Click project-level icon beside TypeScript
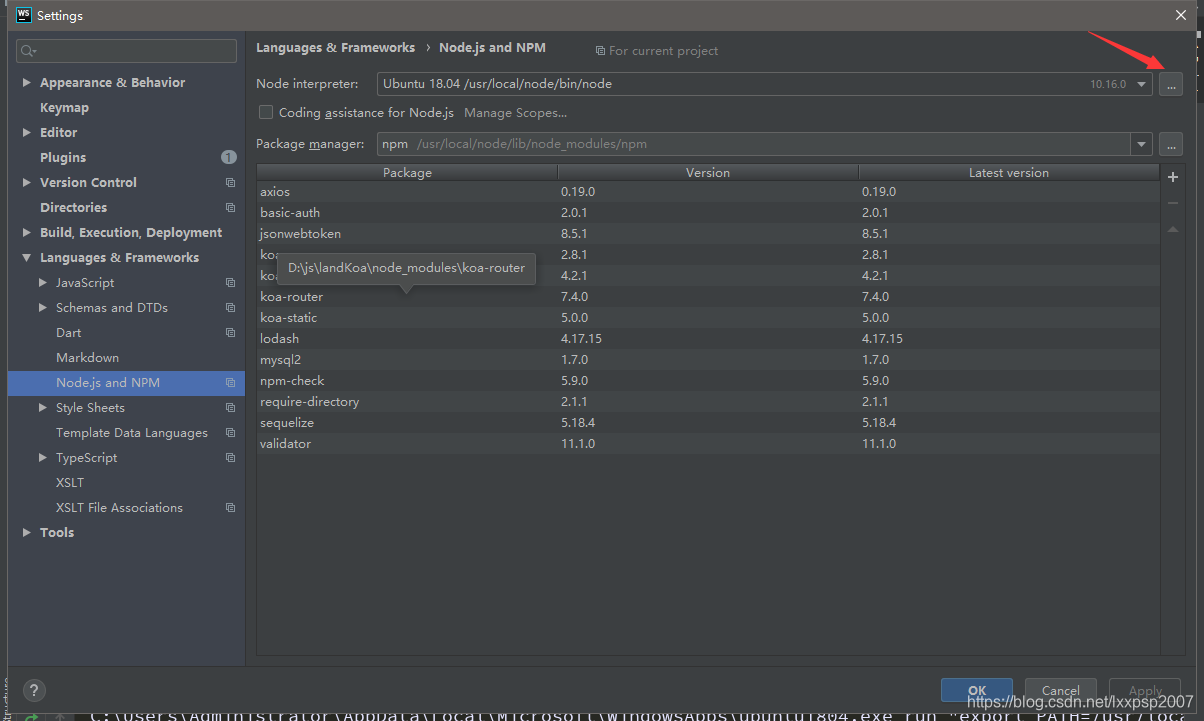The height and width of the screenshot is (721, 1204). point(231,458)
